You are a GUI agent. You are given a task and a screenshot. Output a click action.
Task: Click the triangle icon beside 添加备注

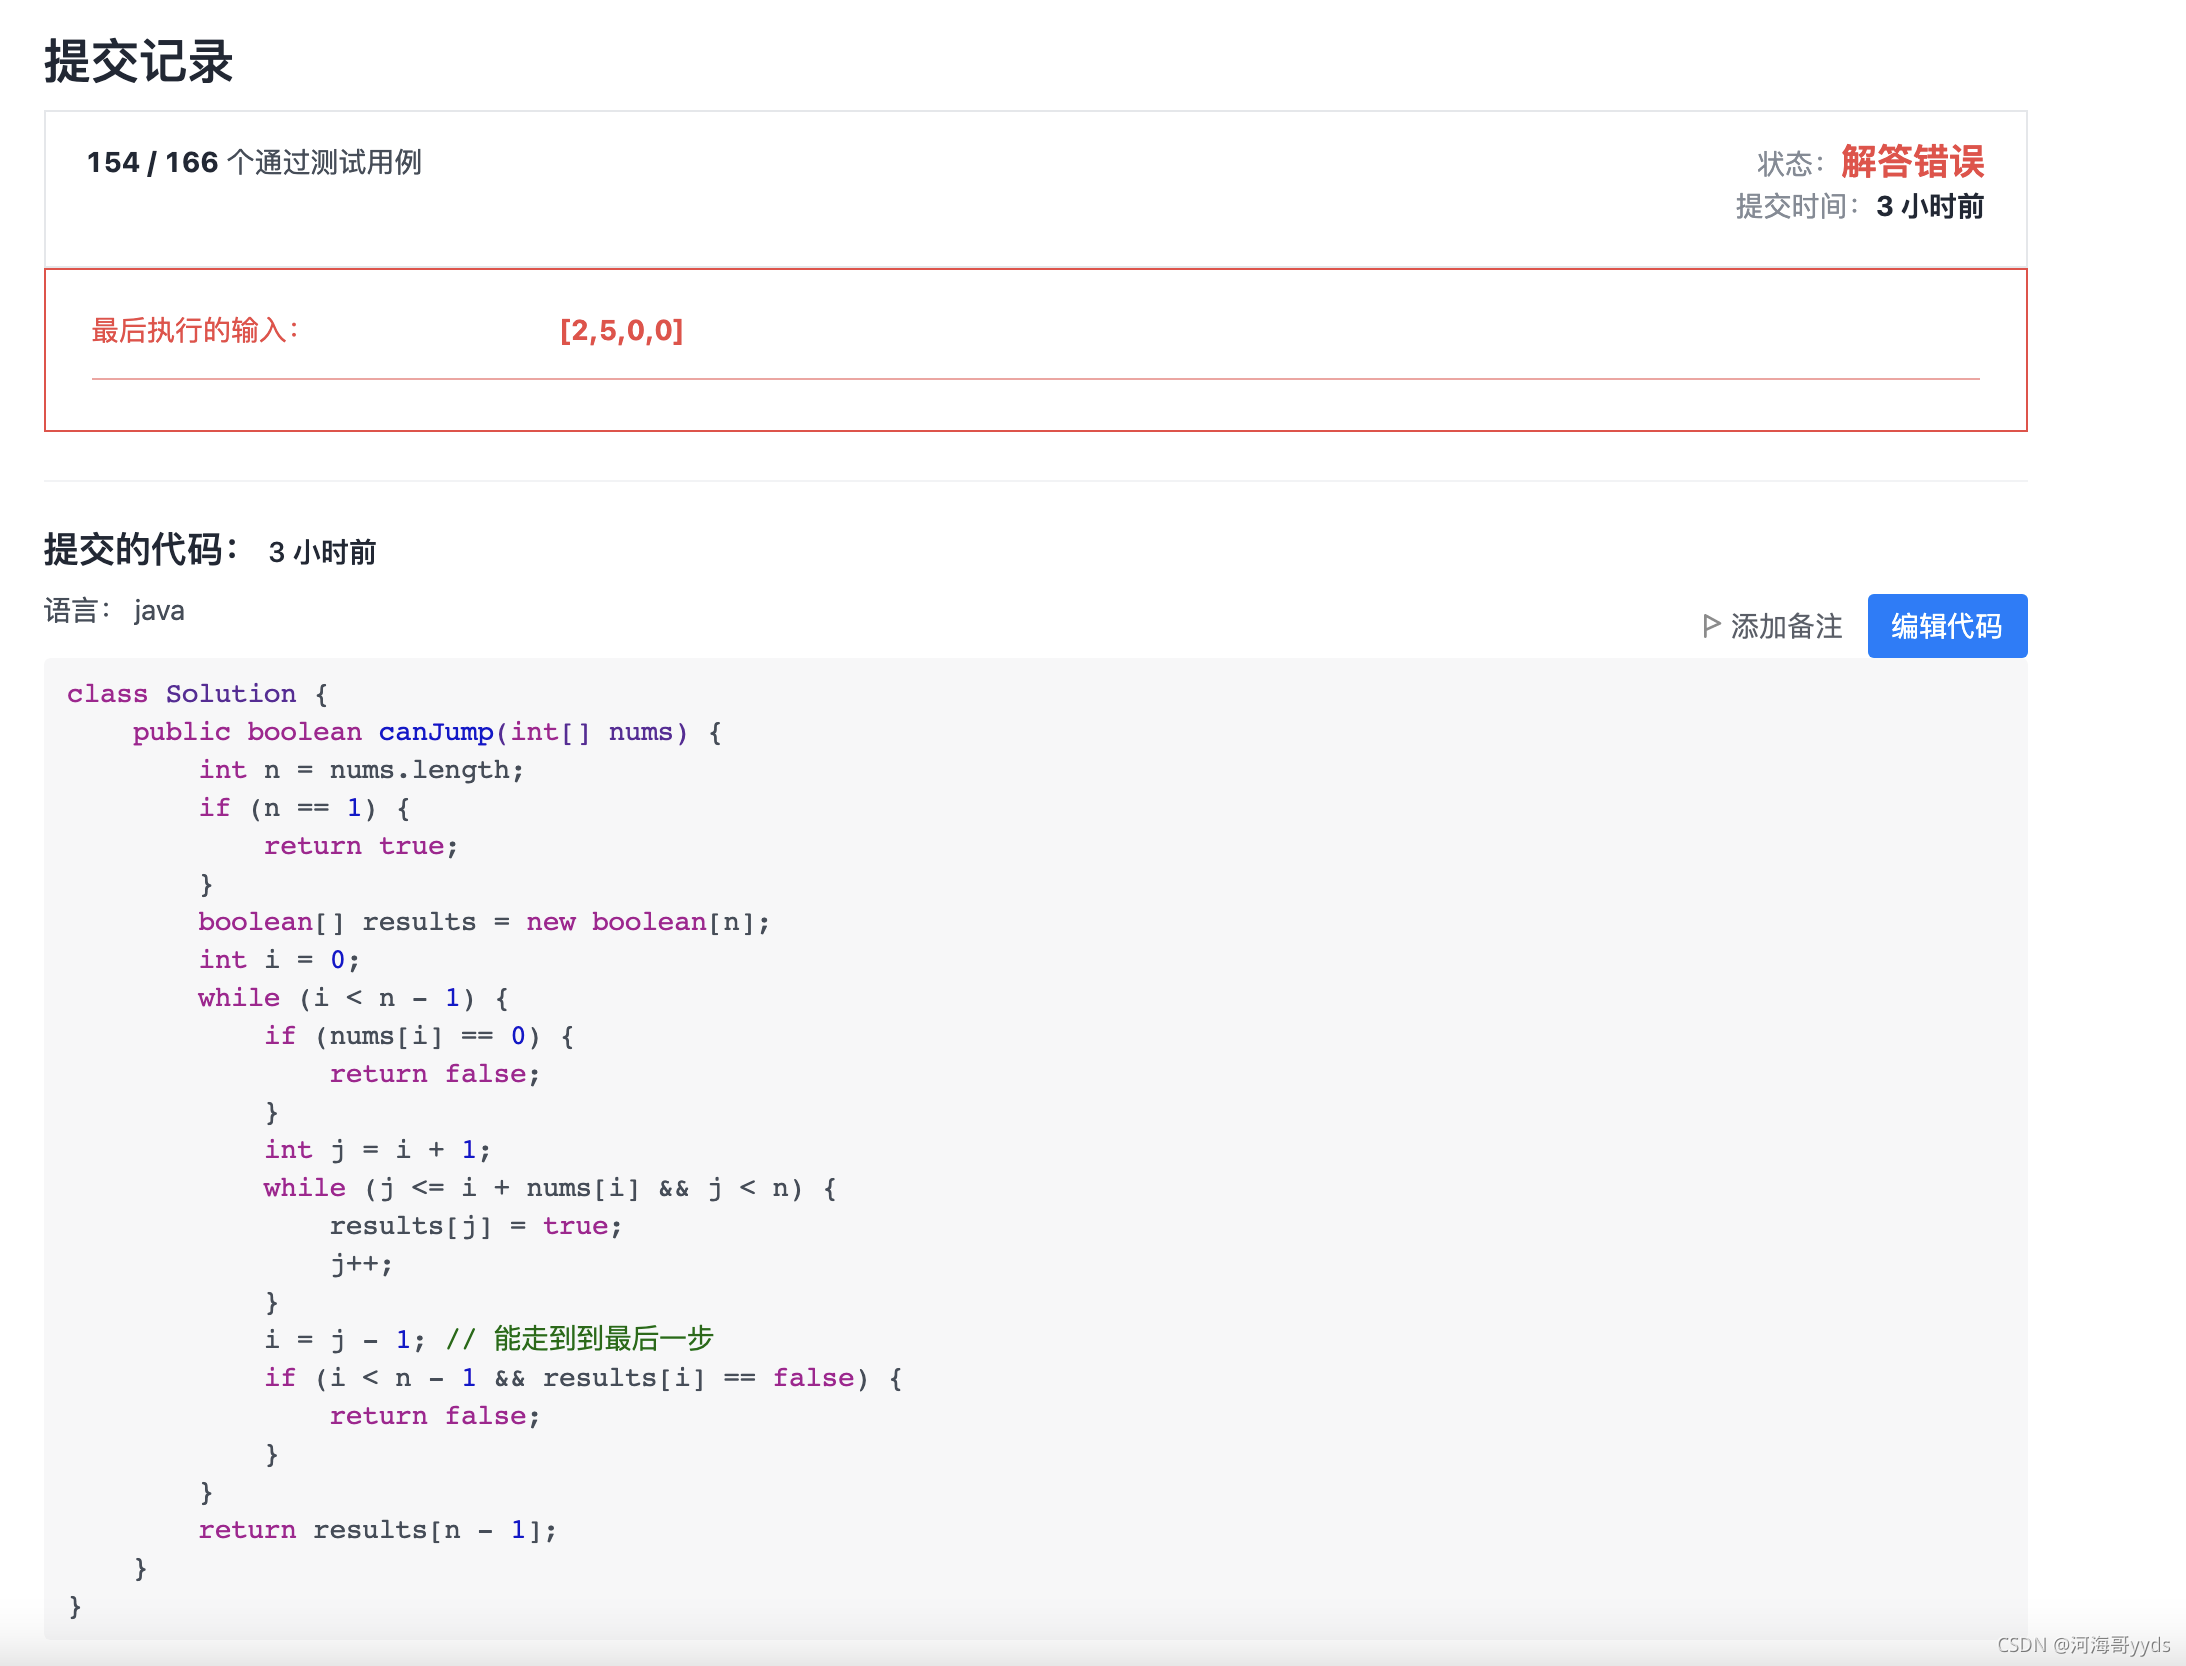pyautogui.click(x=1711, y=626)
